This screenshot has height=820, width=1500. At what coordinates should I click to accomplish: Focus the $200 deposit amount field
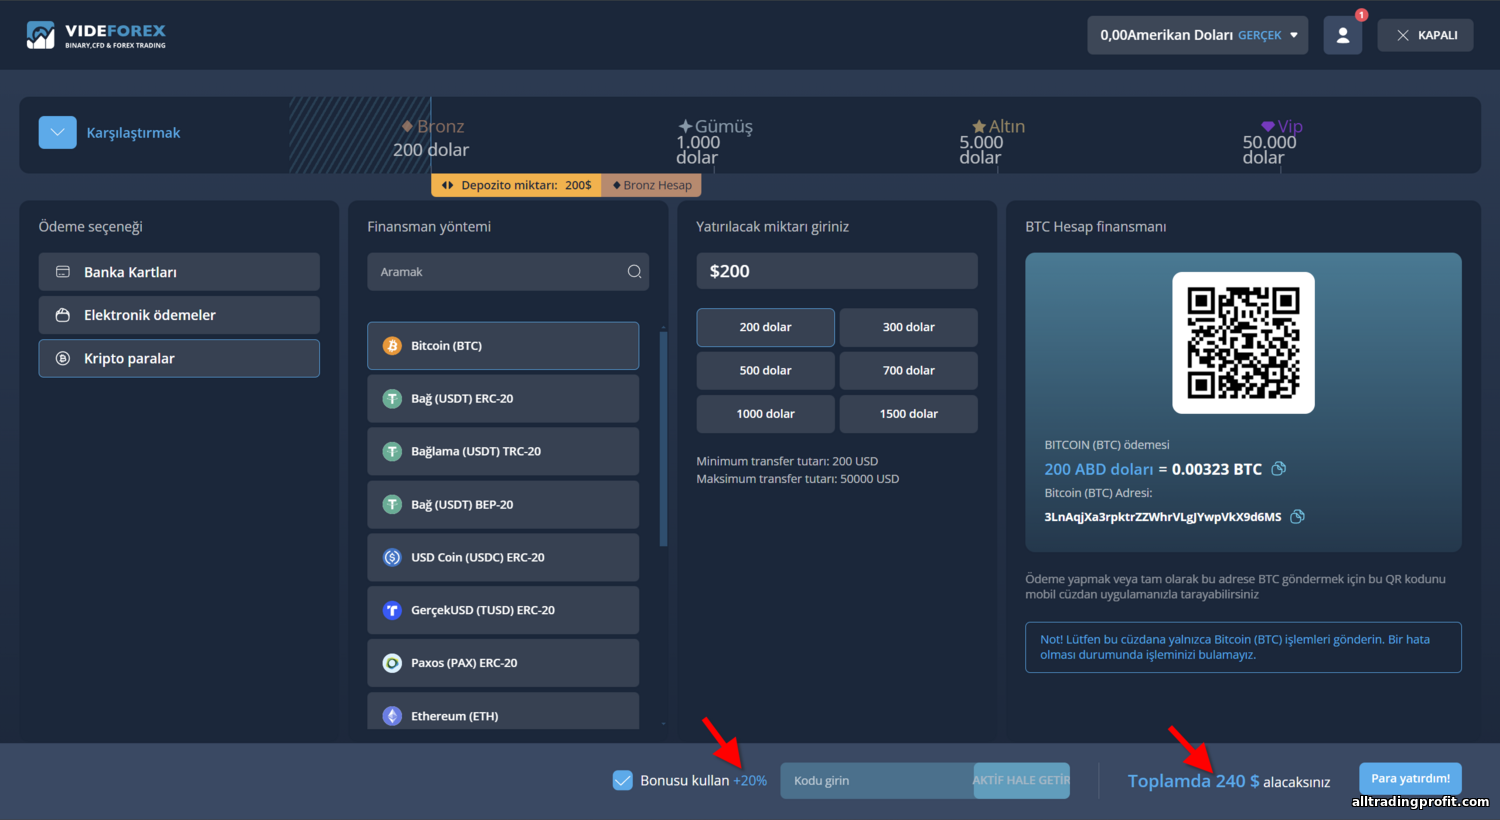837,271
